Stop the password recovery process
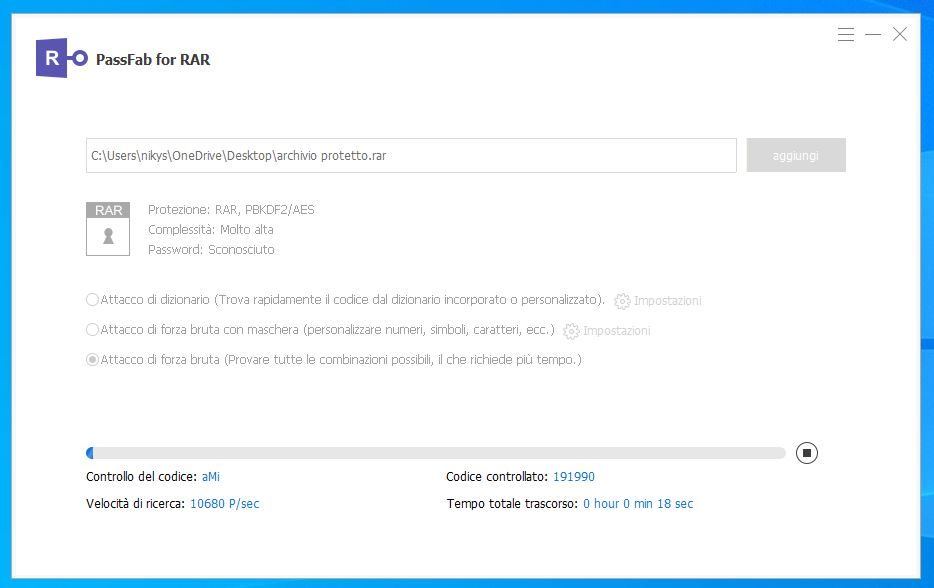Image resolution: width=934 pixels, height=588 pixels. pos(807,453)
